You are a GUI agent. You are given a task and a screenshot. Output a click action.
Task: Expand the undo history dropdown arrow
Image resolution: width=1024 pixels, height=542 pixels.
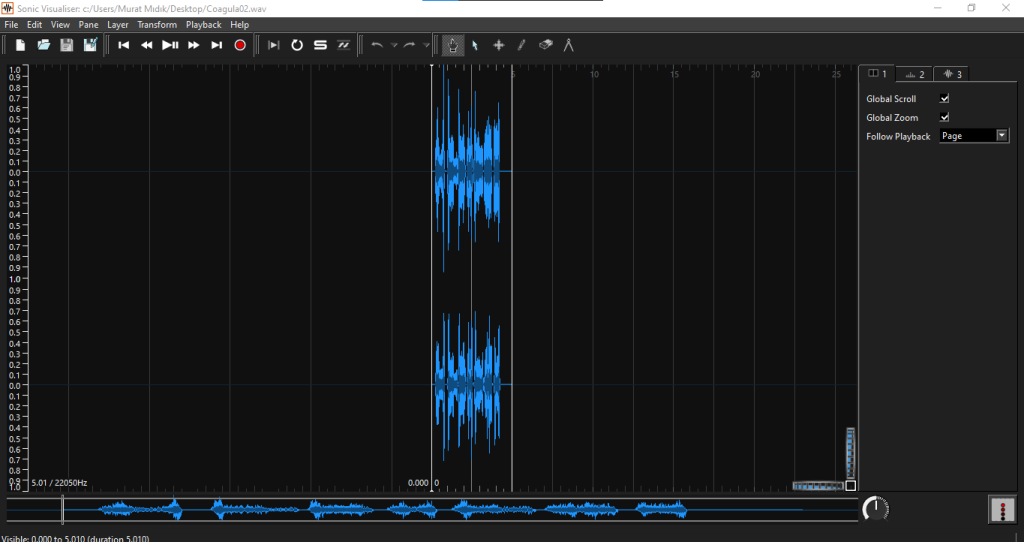coord(394,45)
